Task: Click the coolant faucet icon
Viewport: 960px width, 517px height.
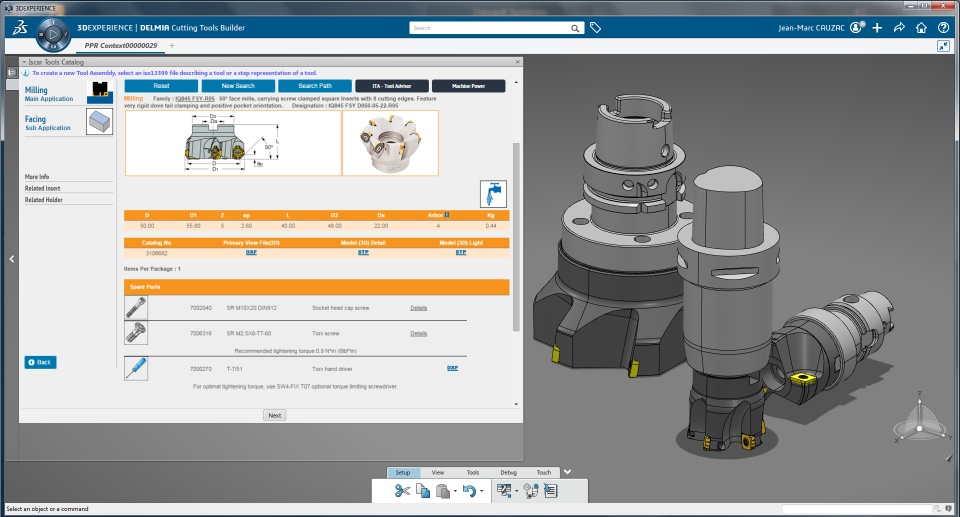Action: (493, 194)
